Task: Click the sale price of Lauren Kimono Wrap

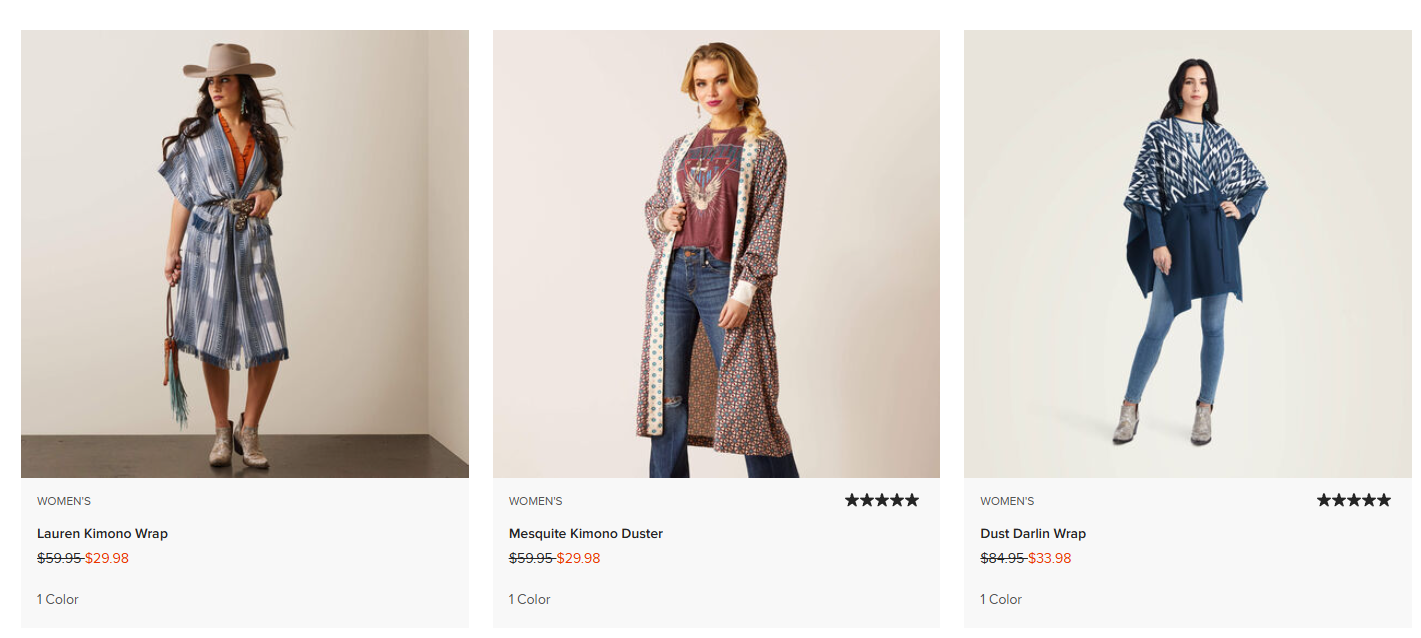Action: tap(106, 558)
